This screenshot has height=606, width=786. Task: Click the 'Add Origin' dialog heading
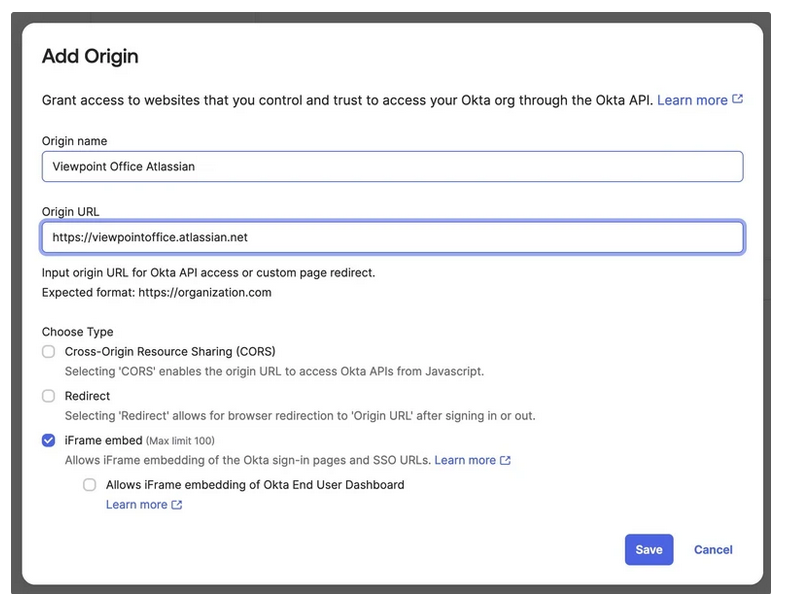(x=90, y=57)
